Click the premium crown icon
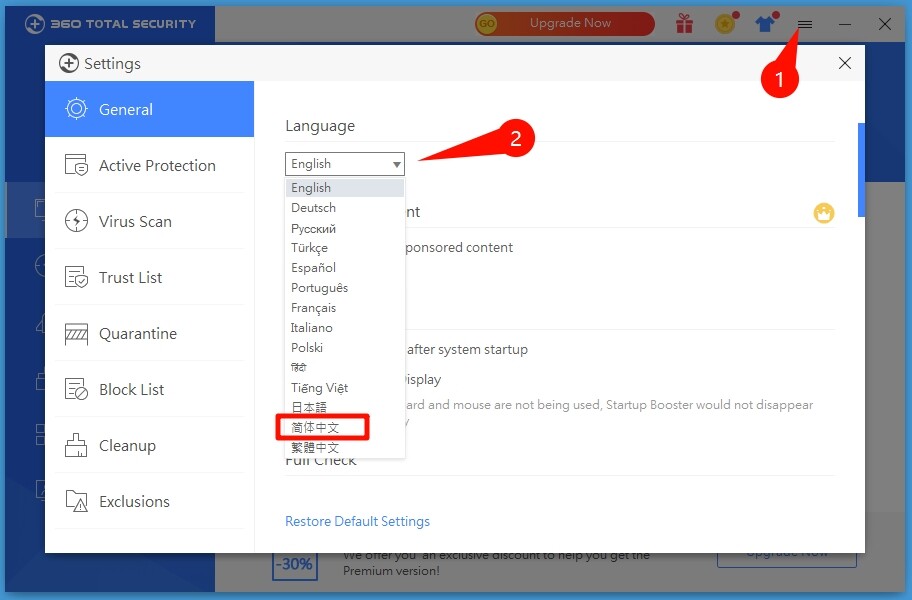 click(x=824, y=212)
